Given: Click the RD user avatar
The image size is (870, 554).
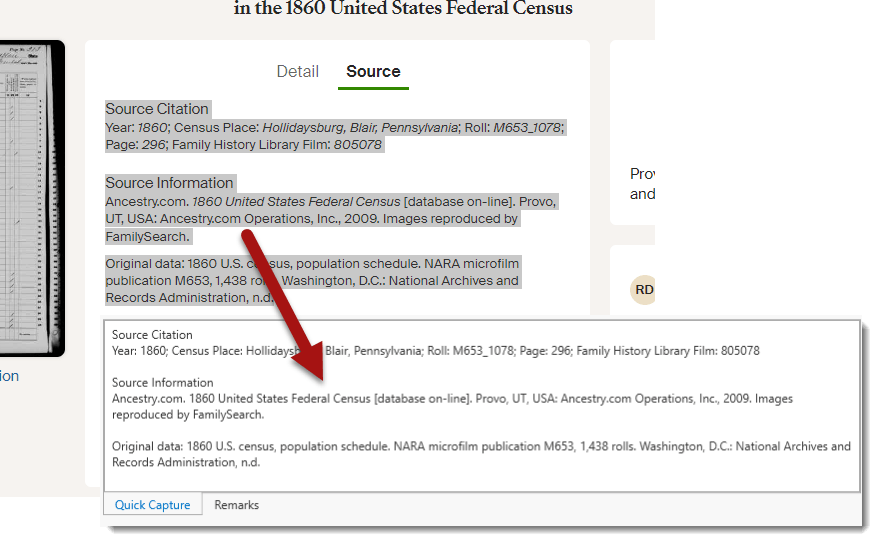Looking at the screenshot, I should point(643,289).
